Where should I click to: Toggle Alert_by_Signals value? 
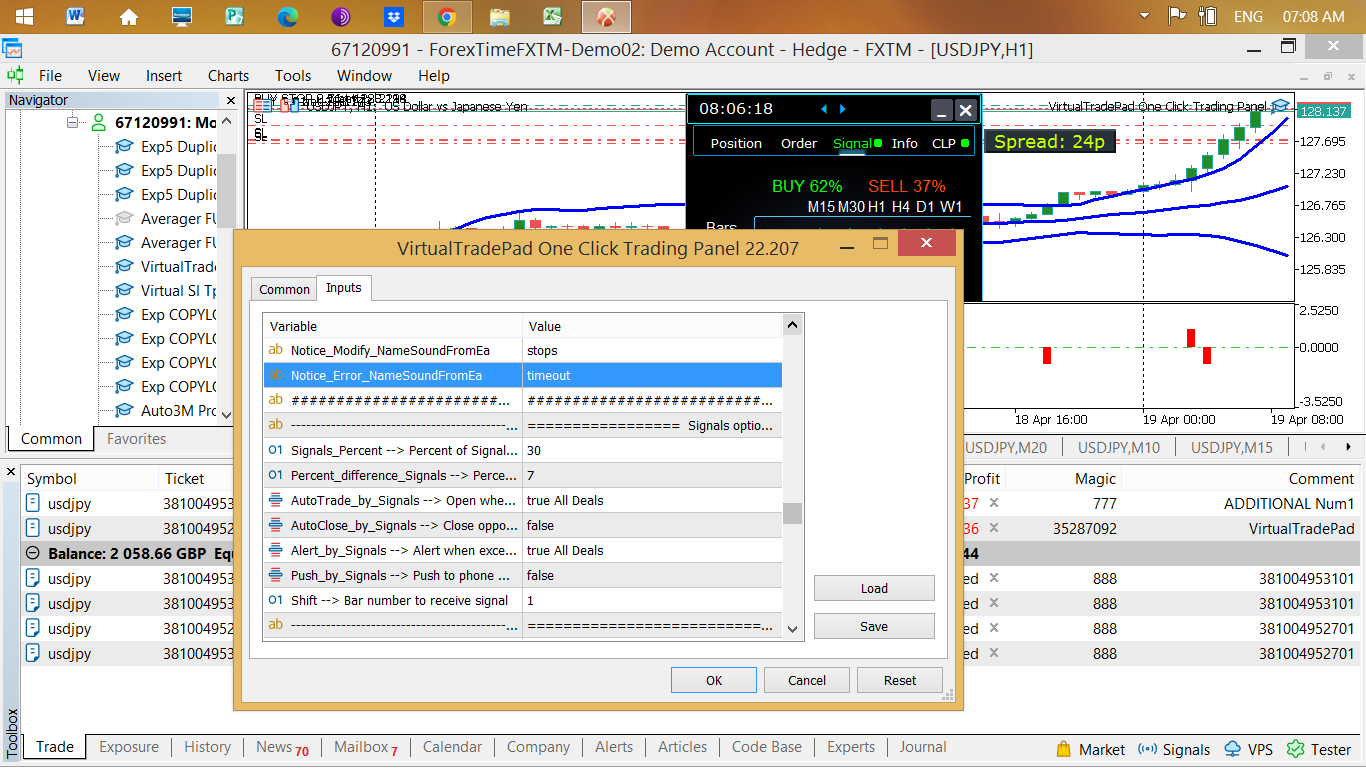click(x=652, y=551)
